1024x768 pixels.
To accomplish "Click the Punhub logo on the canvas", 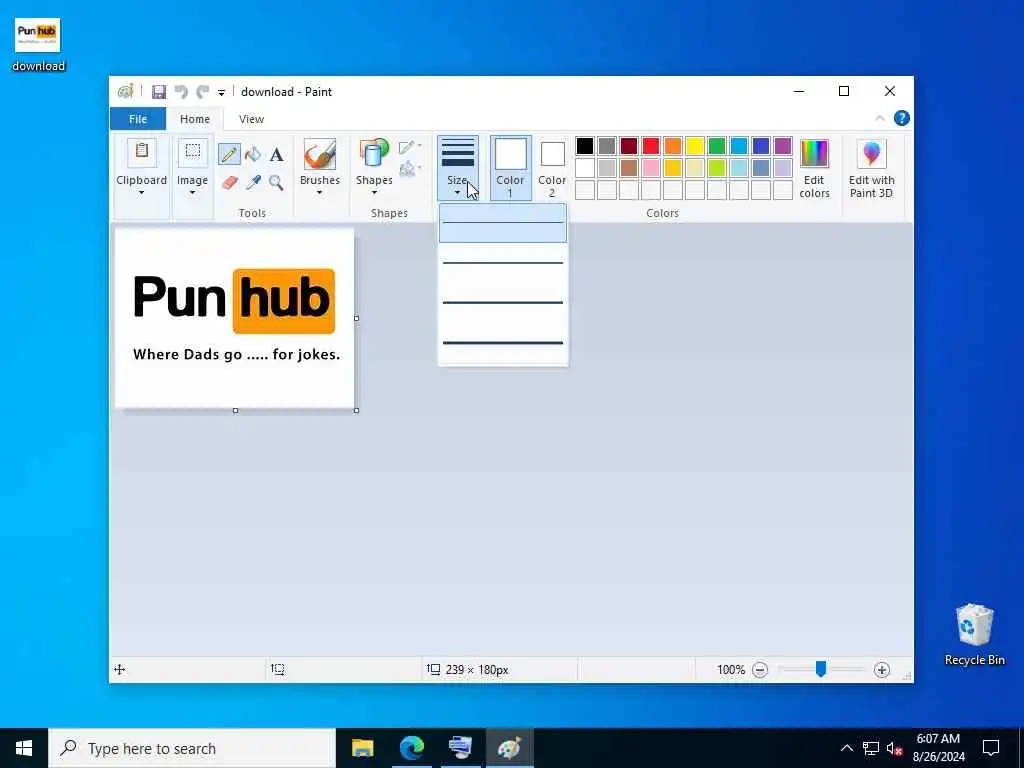I will (234, 300).
